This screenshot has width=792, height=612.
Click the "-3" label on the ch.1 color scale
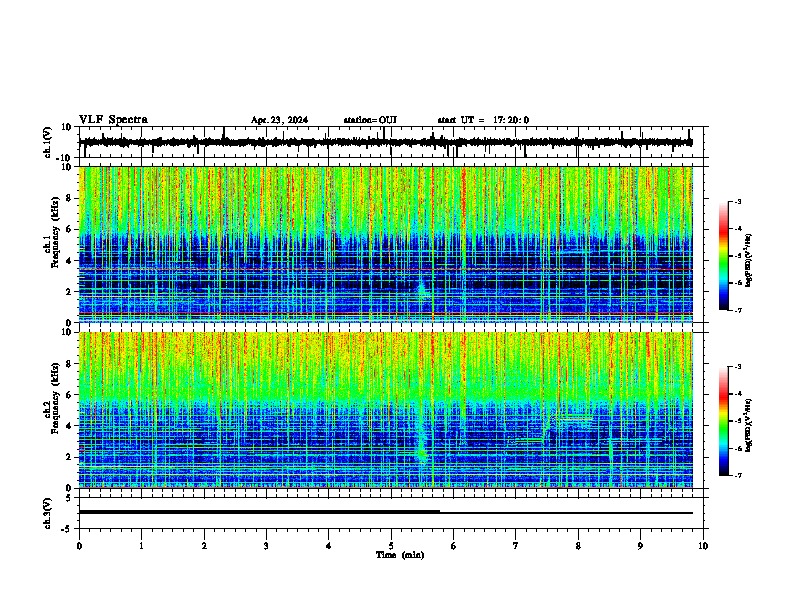tap(737, 201)
